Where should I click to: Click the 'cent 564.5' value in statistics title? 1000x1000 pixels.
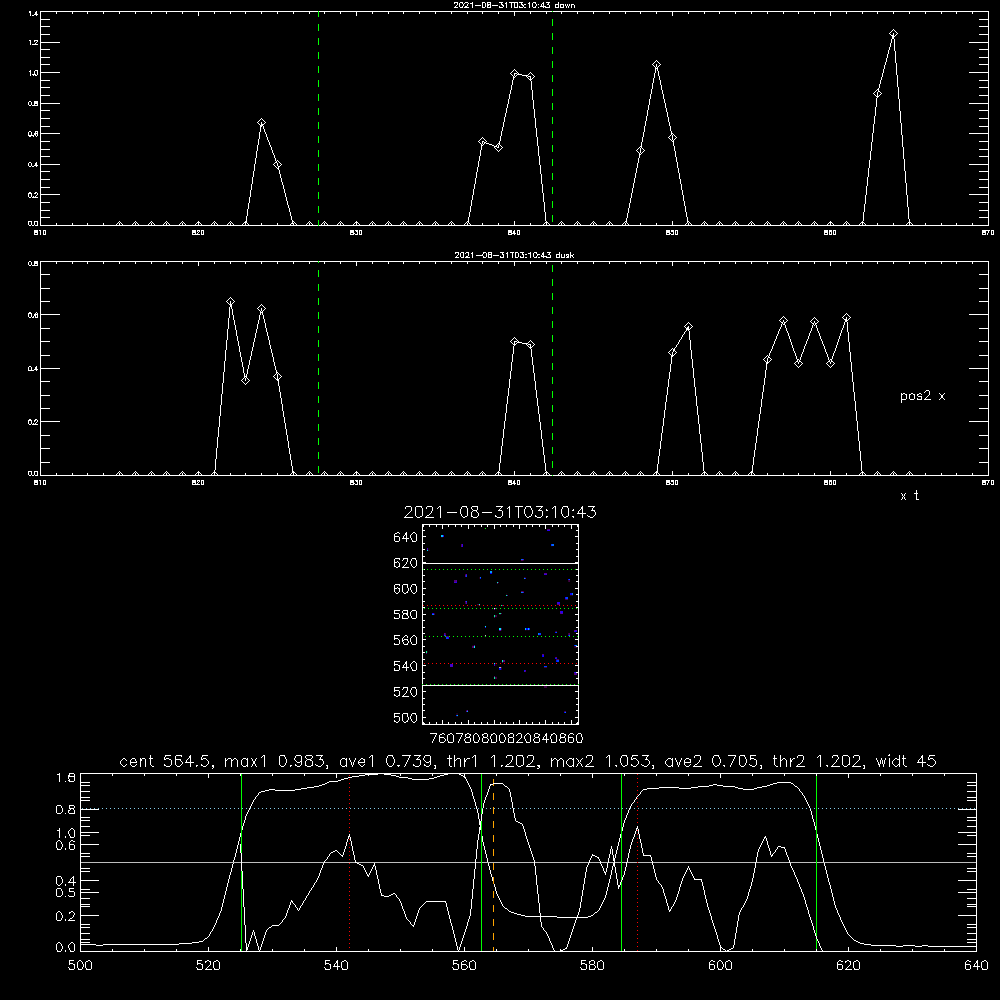pyautogui.click(x=165, y=761)
